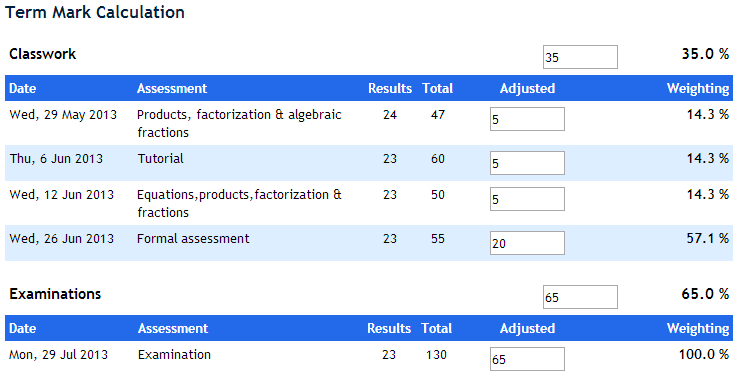Click the Weighting header in the Classwork table

click(x=698, y=88)
